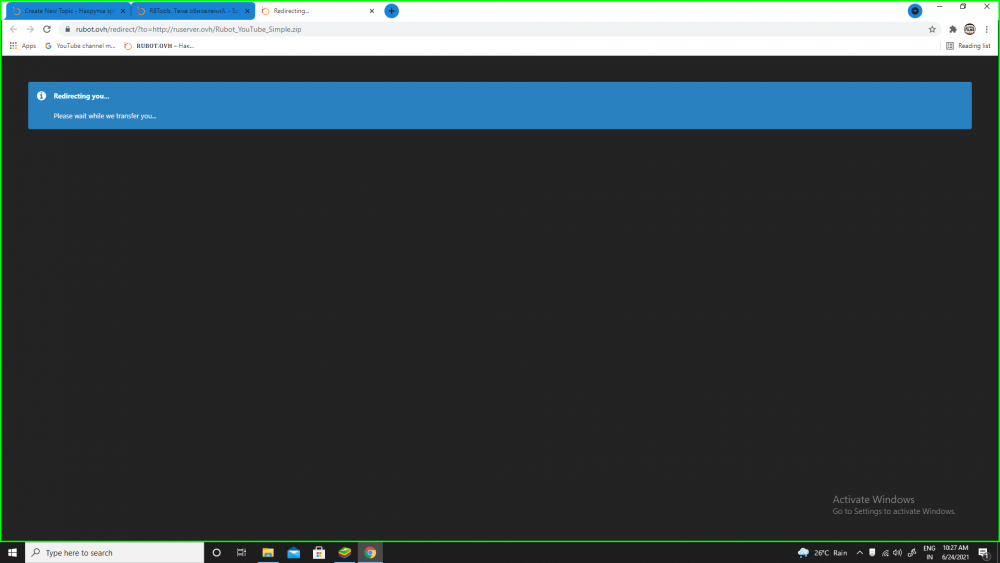Minimize the Chrome window

(x=939, y=6)
